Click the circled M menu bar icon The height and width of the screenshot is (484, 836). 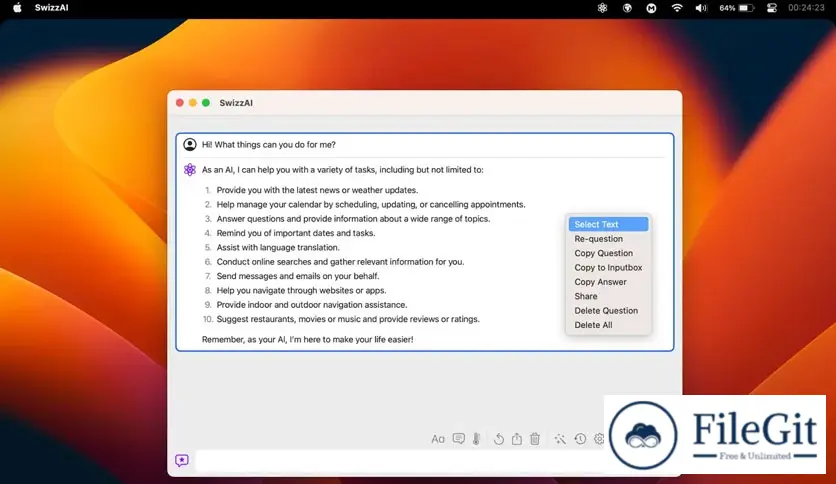click(652, 8)
